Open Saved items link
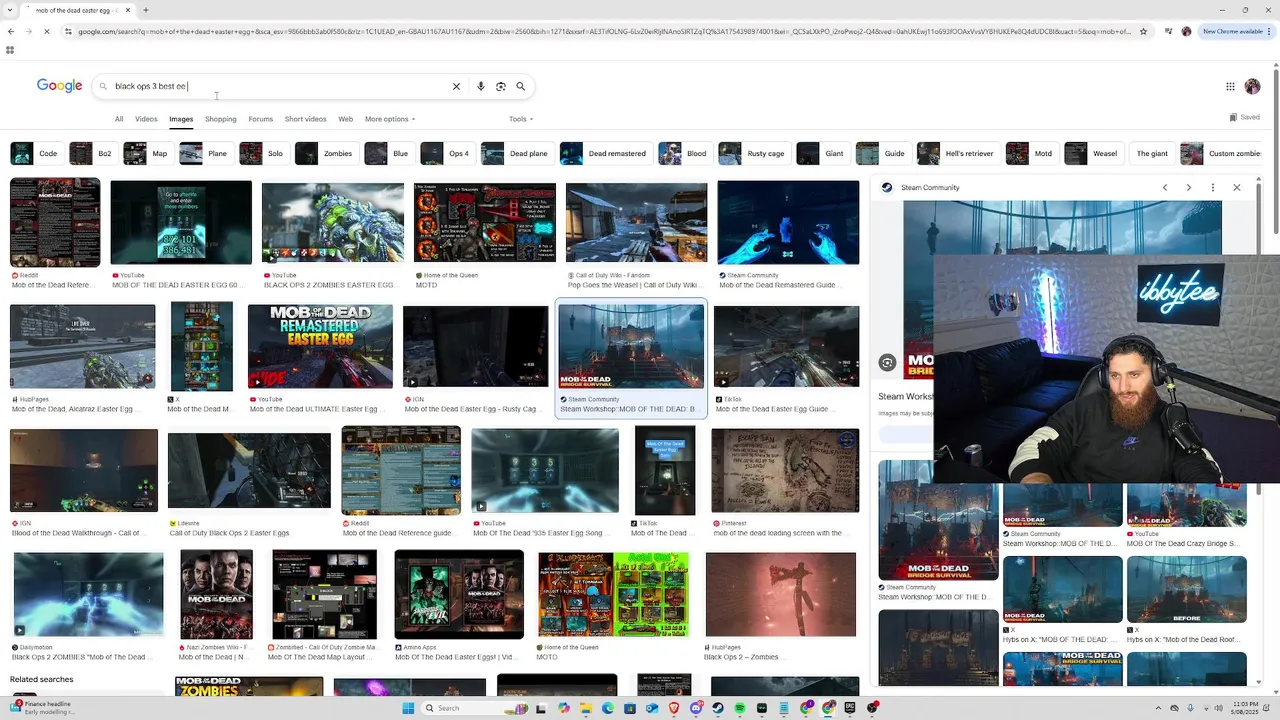The height and width of the screenshot is (720, 1280). [x=1245, y=117]
